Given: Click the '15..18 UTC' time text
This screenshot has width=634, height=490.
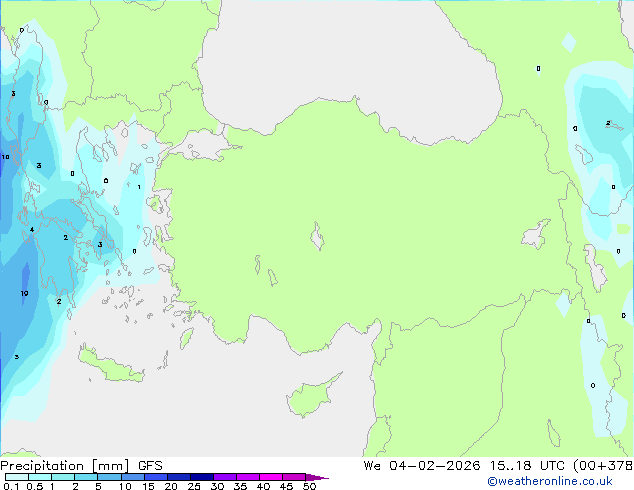Looking at the screenshot, I should click(526, 466).
